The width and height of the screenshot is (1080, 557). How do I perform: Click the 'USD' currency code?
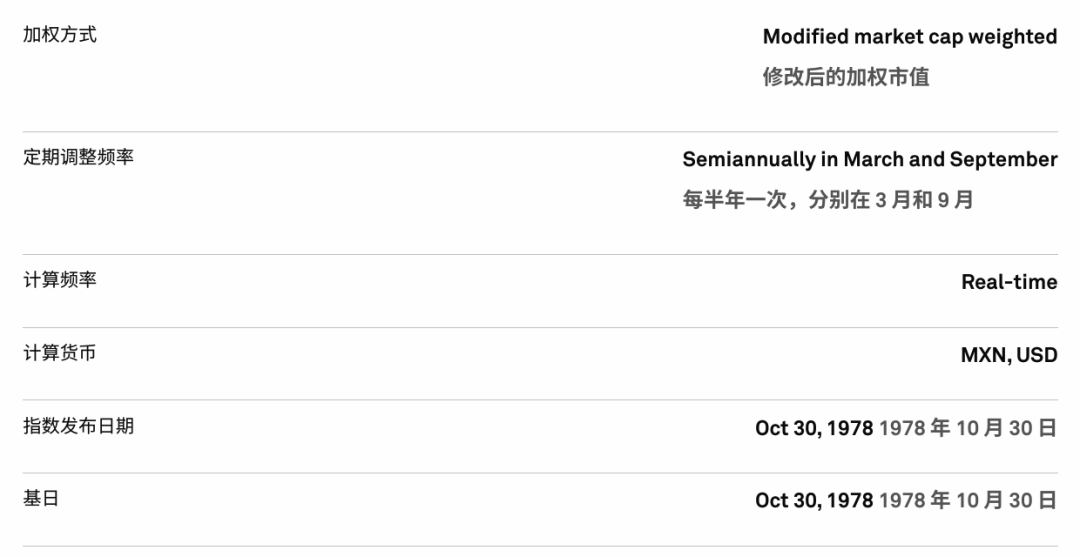(x=1037, y=355)
